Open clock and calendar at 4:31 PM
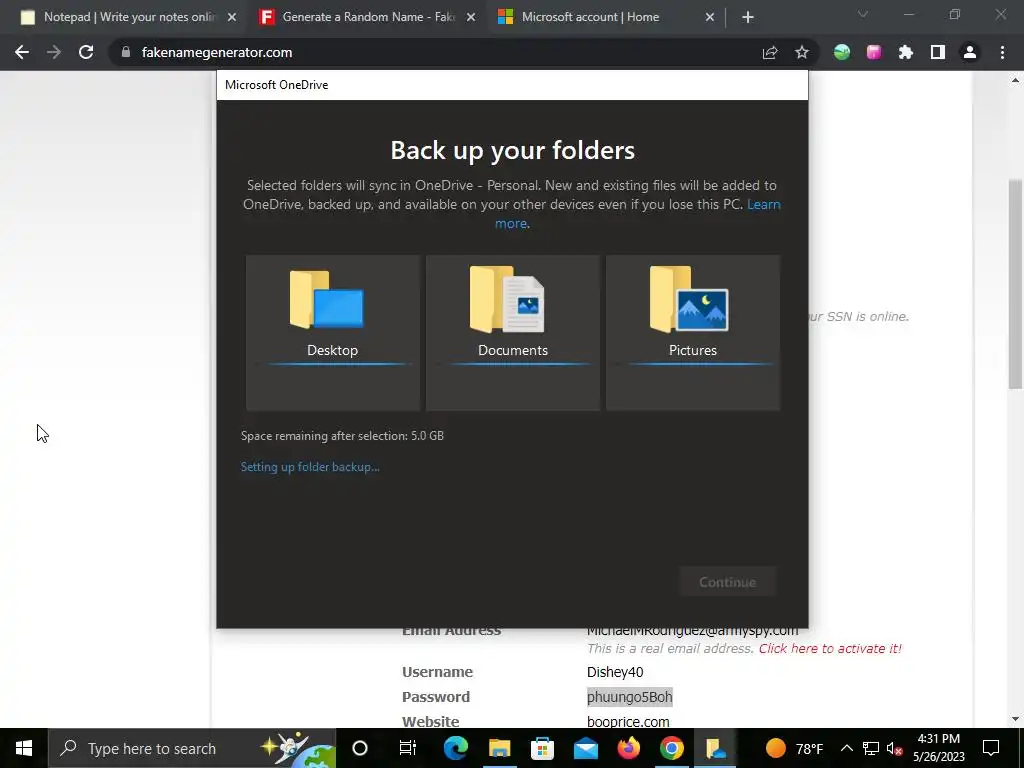 [938, 748]
